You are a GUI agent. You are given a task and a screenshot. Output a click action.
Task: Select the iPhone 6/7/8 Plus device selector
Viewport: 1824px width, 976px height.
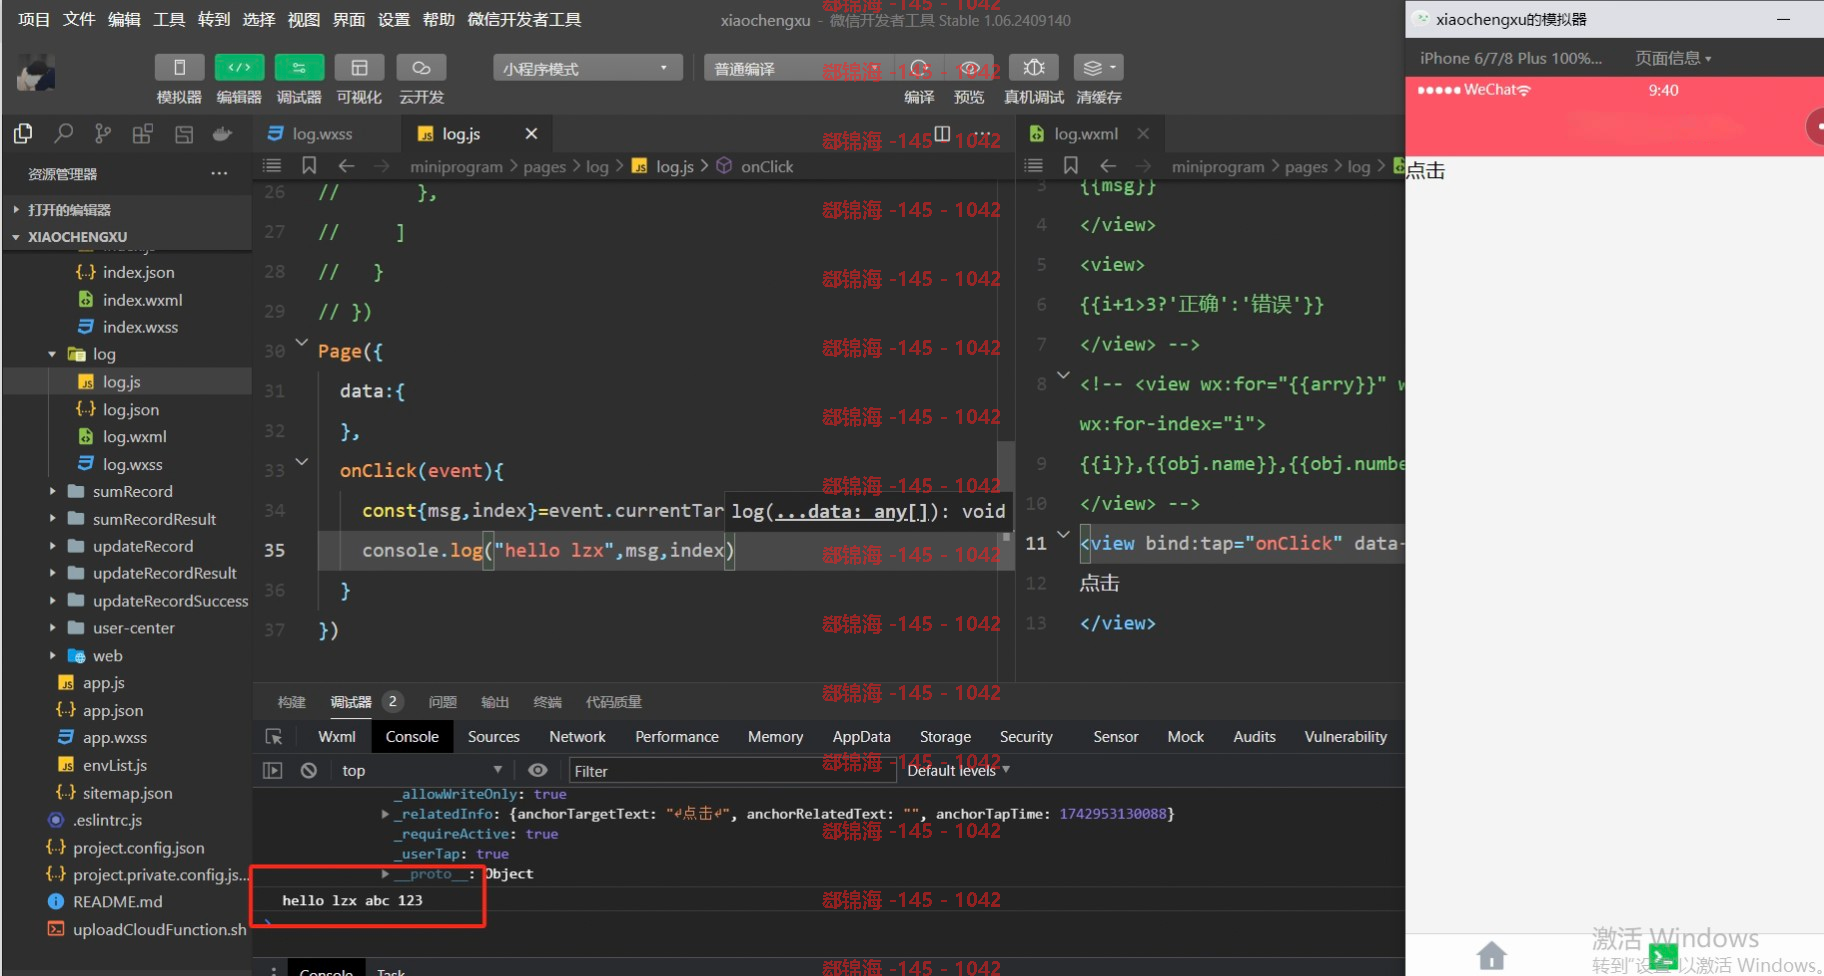pos(1510,58)
